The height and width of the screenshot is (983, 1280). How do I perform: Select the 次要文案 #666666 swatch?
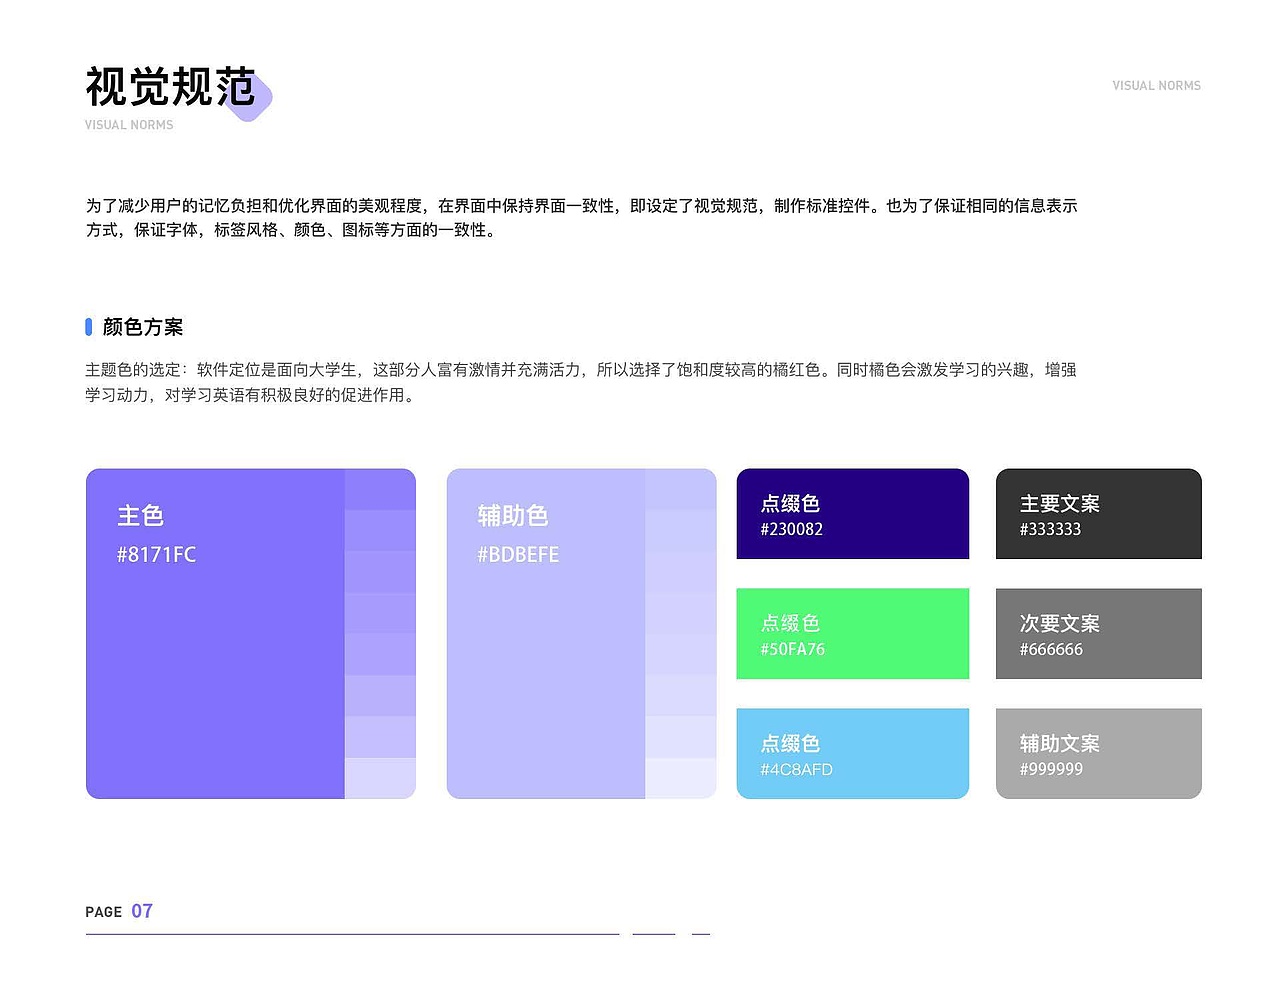[1098, 633]
